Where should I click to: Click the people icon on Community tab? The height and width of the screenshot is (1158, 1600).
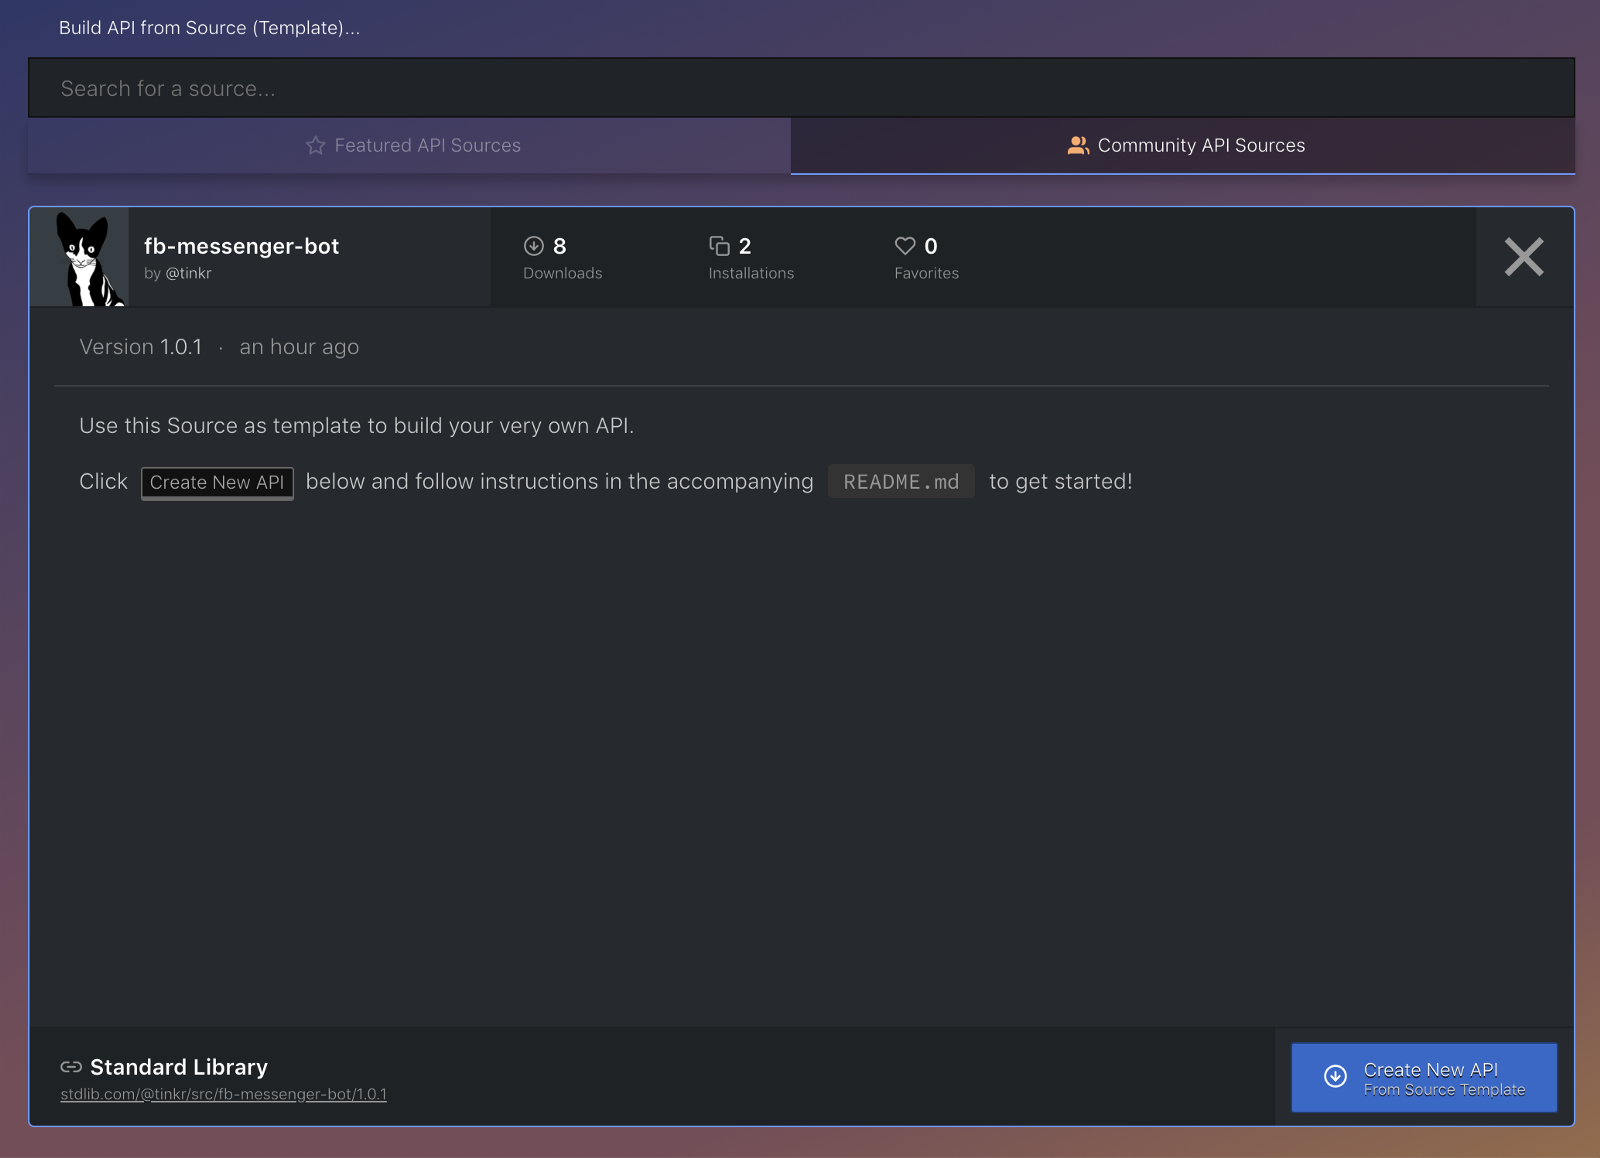tap(1078, 146)
